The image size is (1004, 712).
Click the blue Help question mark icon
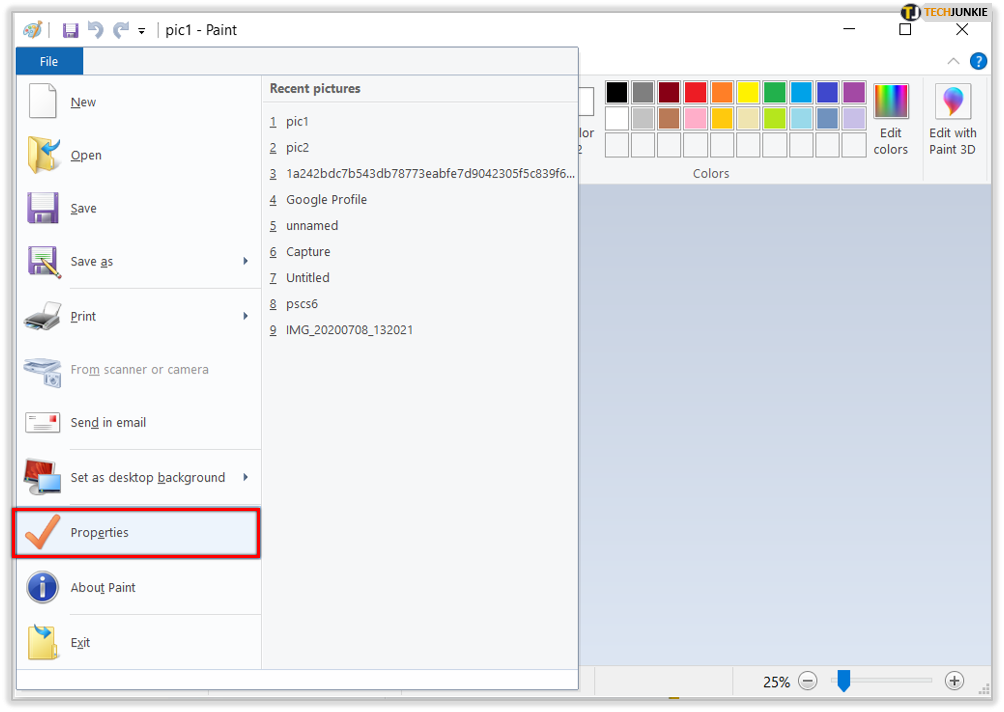tap(978, 61)
